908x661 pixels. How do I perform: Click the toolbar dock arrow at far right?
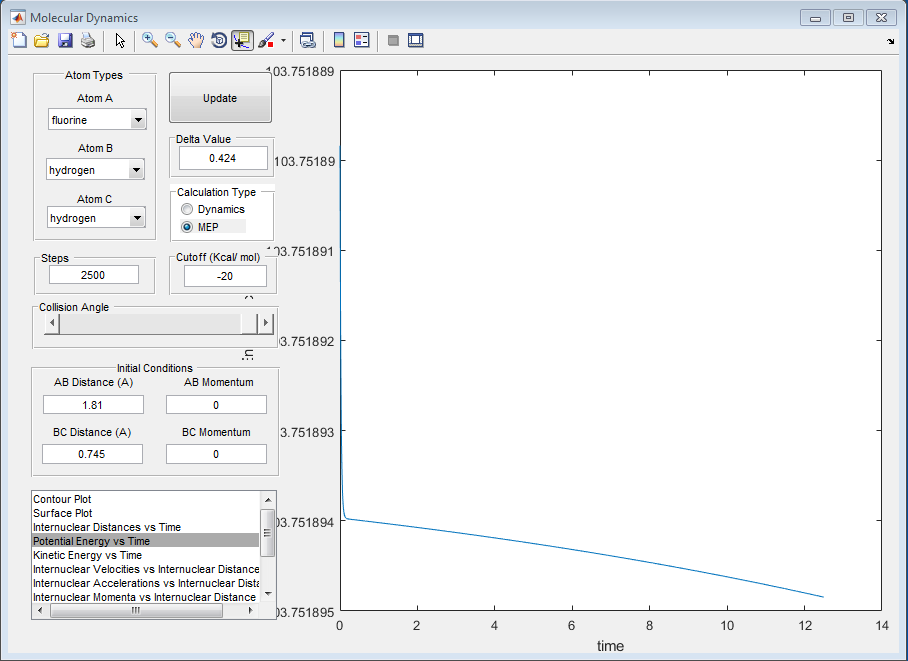point(891,41)
